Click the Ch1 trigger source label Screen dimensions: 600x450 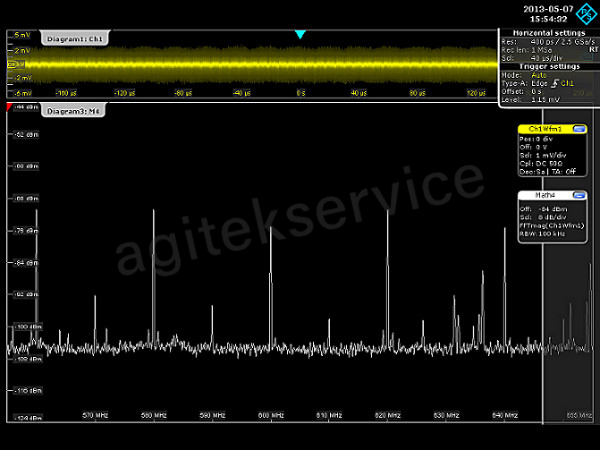[568, 83]
